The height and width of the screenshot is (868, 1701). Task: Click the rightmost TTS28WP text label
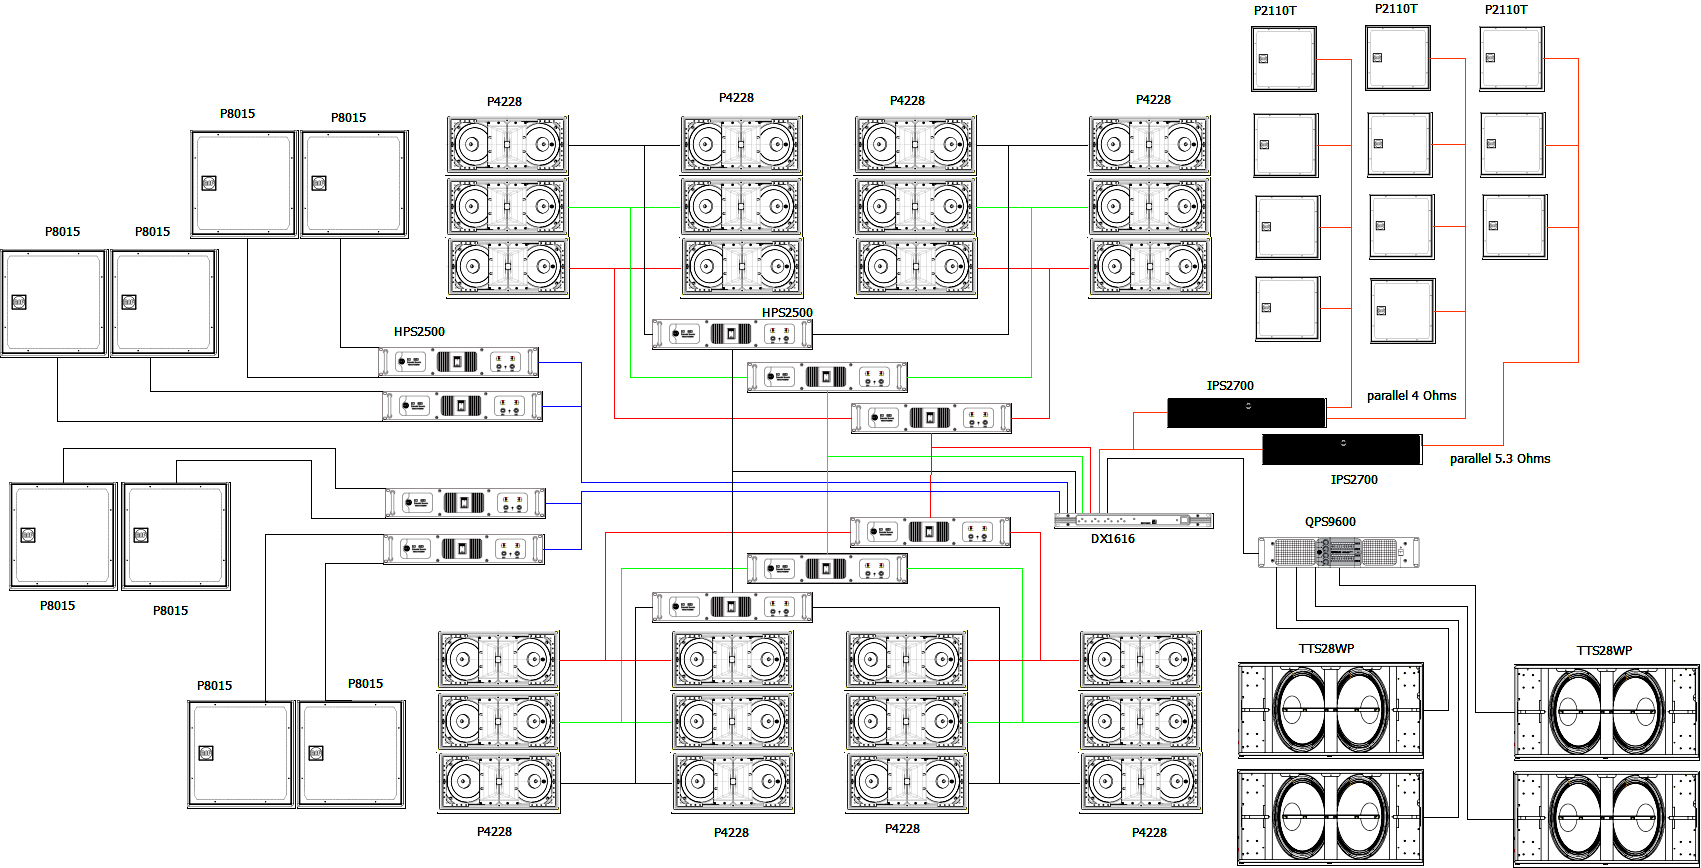point(1604,651)
